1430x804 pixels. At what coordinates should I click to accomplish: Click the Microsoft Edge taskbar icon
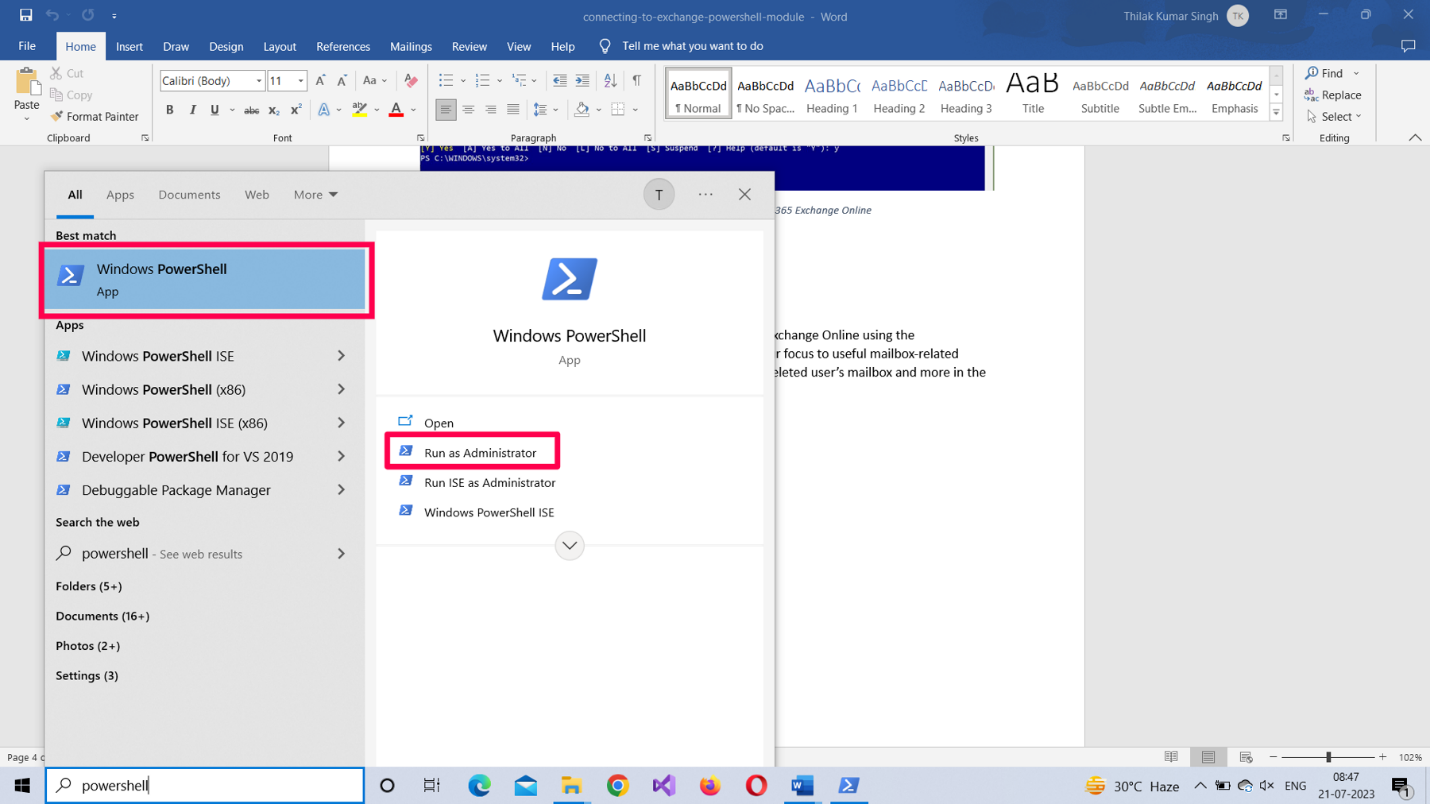[479, 786]
